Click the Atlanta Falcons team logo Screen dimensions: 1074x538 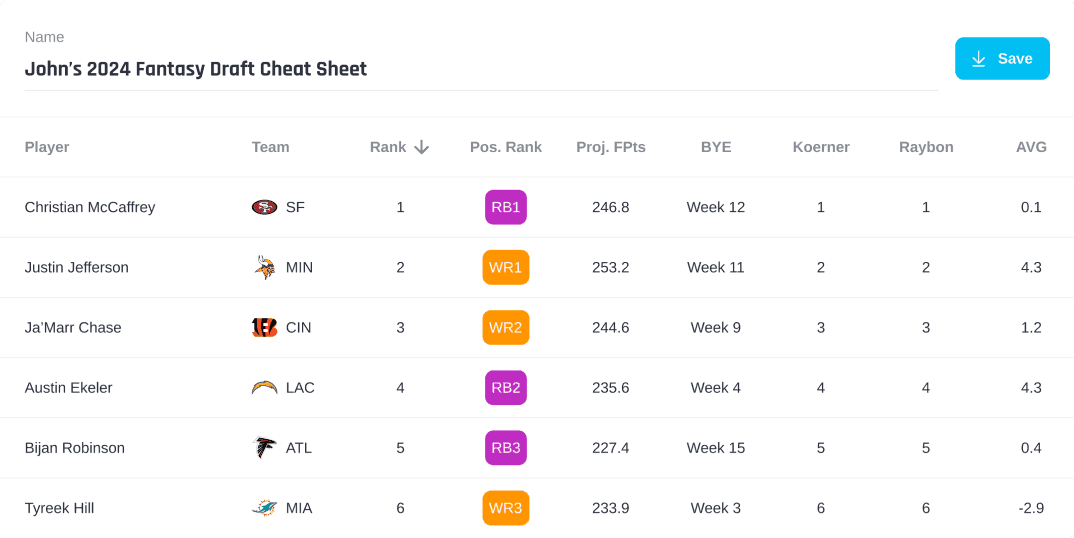pyautogui.click(x=264, y=448)
